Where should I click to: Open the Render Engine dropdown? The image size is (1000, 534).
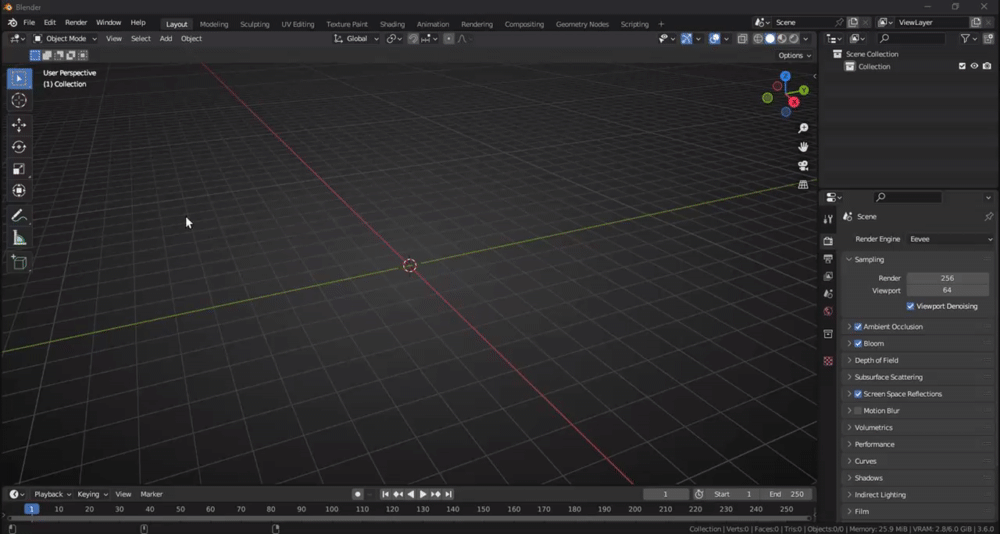[x=950, y=239]
